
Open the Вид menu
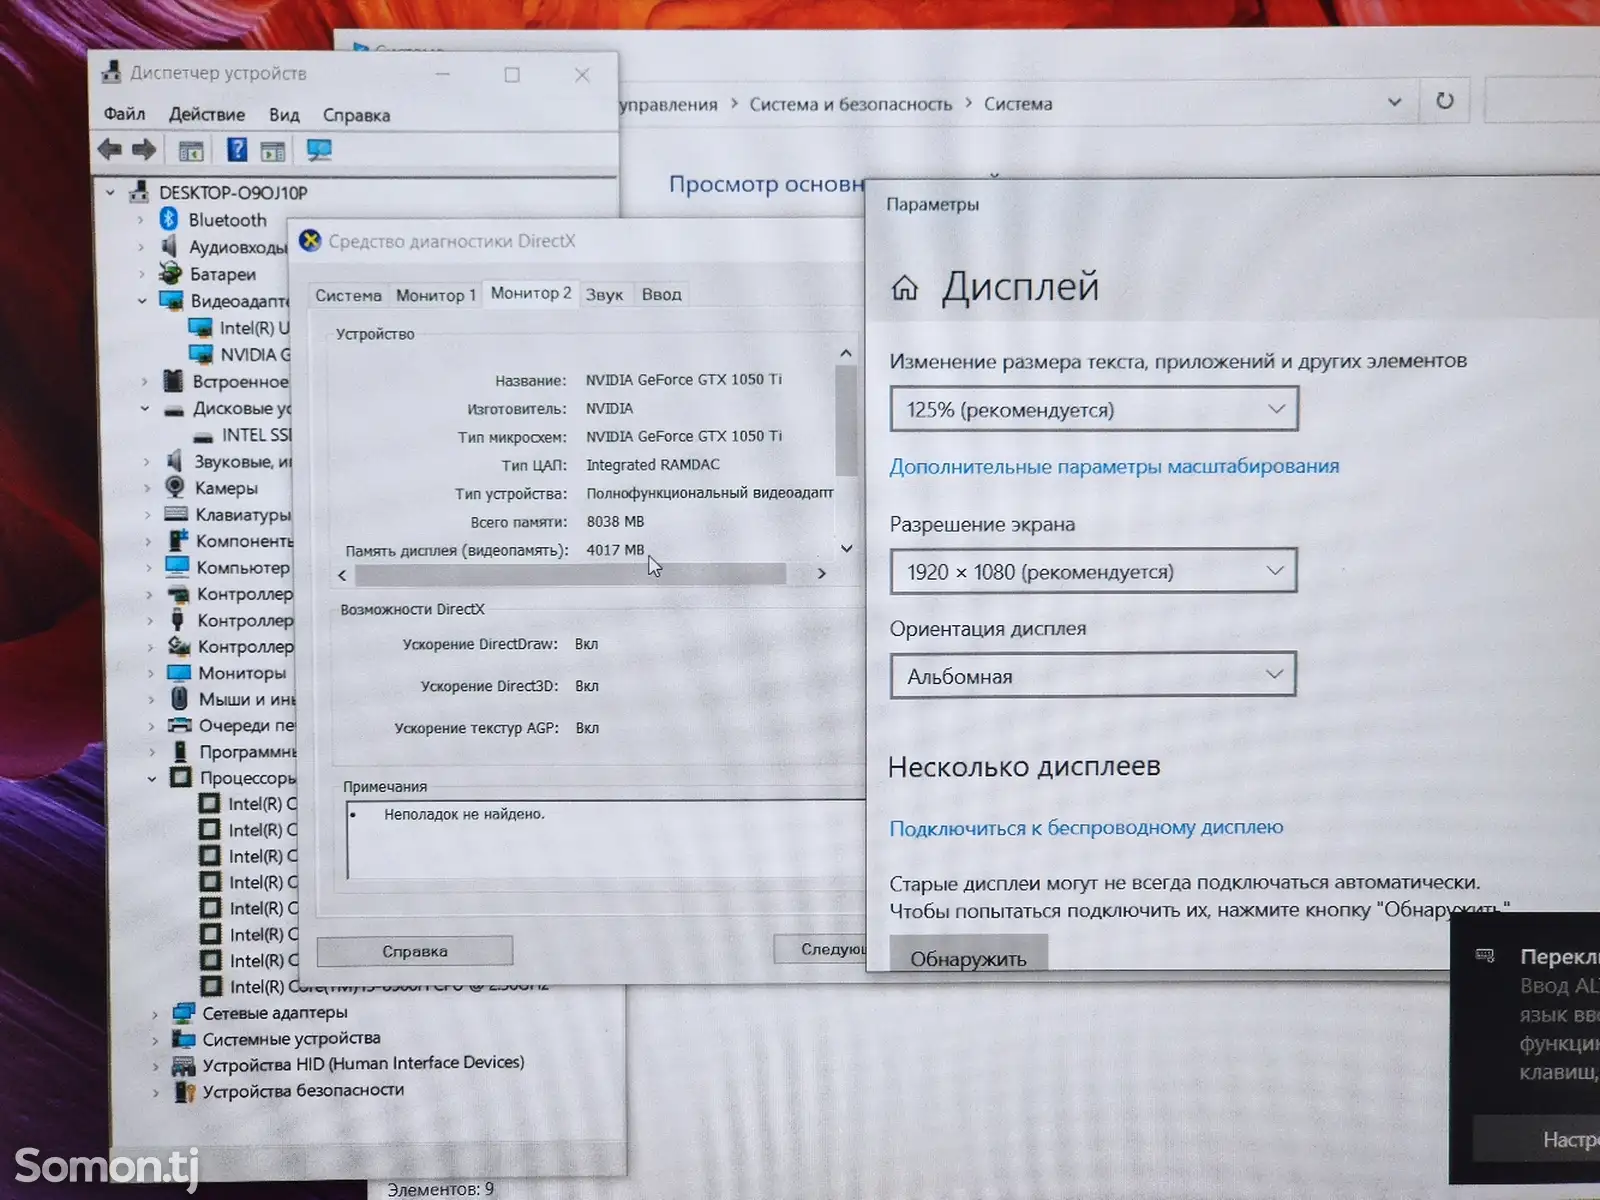(284, 115)
